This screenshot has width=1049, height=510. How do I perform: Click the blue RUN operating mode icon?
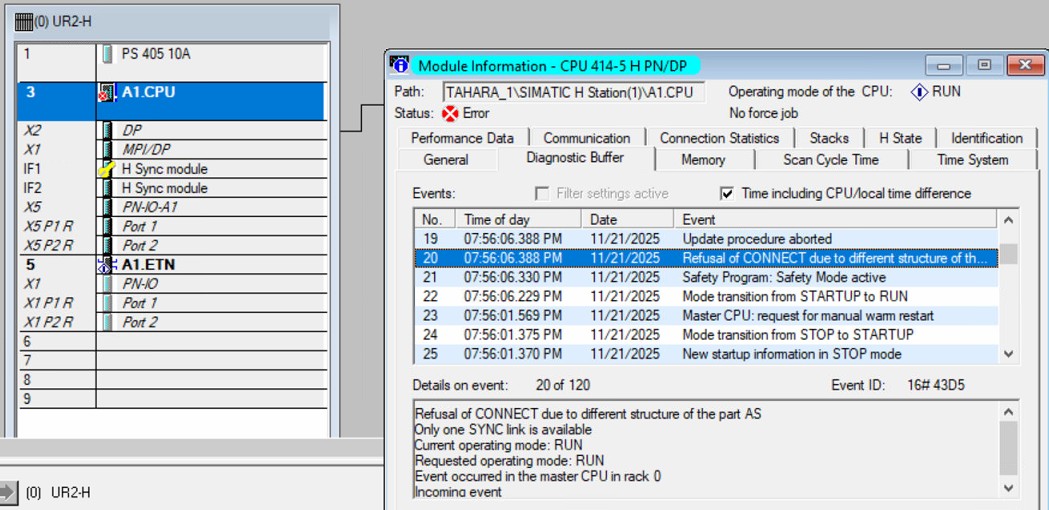(919, 92)
